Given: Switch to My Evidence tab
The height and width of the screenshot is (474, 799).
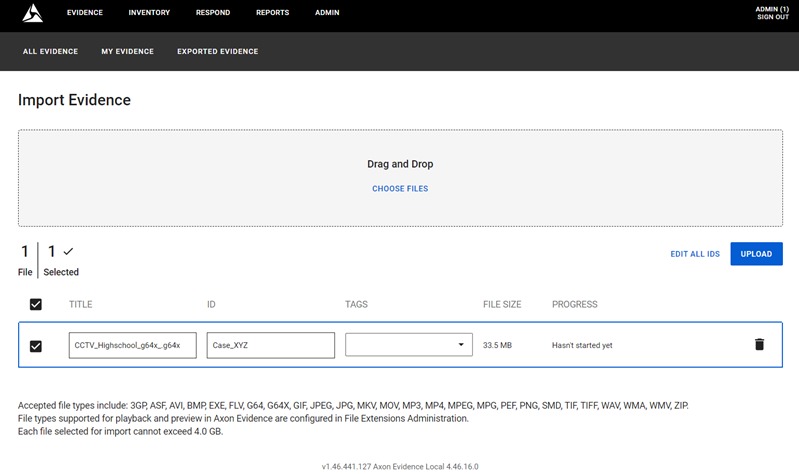Looking at the screenshot, I should coord(127,51).
